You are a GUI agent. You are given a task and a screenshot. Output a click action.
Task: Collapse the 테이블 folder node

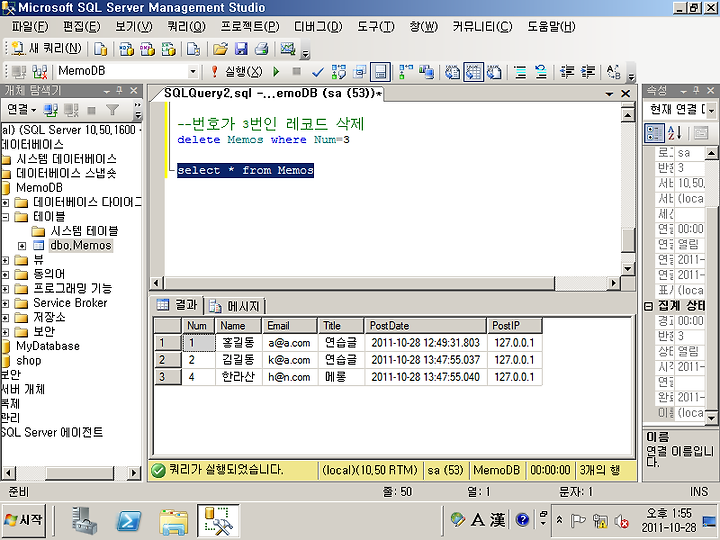click(x=5, y=217)
